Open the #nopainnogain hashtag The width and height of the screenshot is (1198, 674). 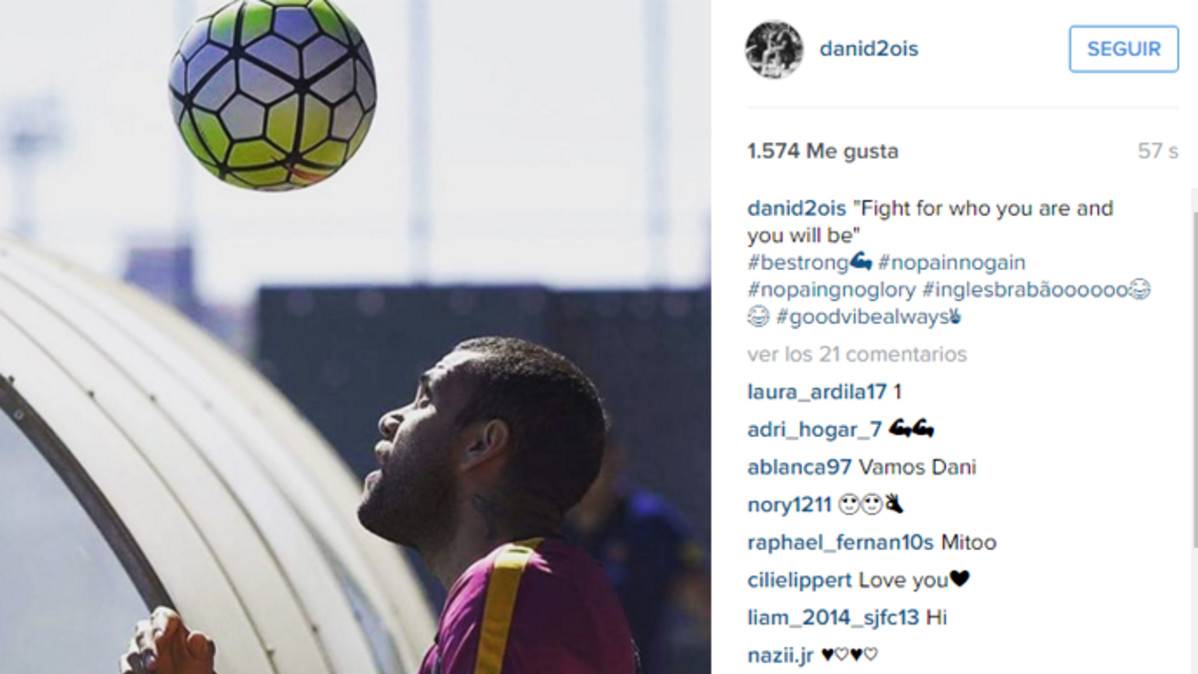[952, 263]
